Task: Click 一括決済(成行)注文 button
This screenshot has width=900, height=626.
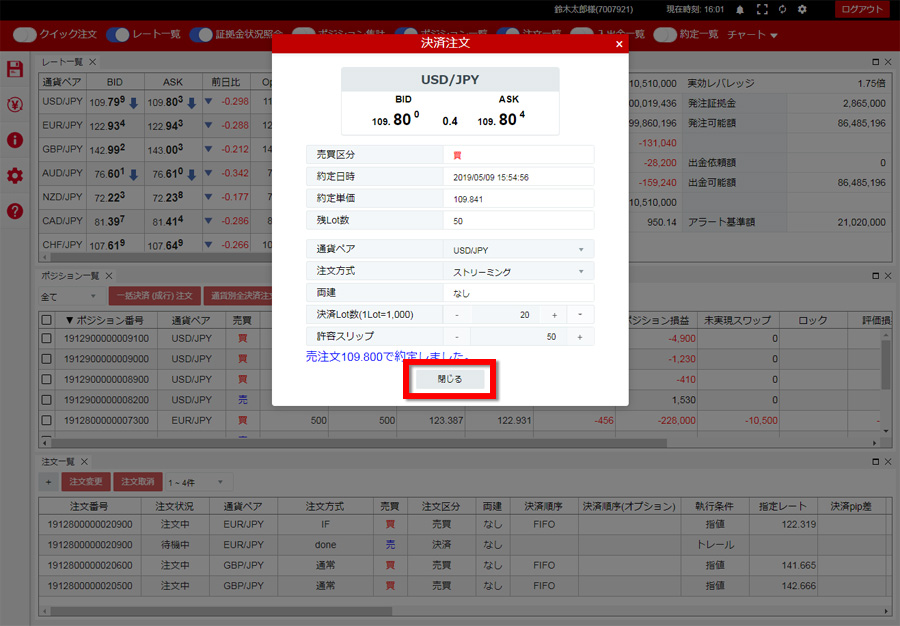Action: click(154, 296)
